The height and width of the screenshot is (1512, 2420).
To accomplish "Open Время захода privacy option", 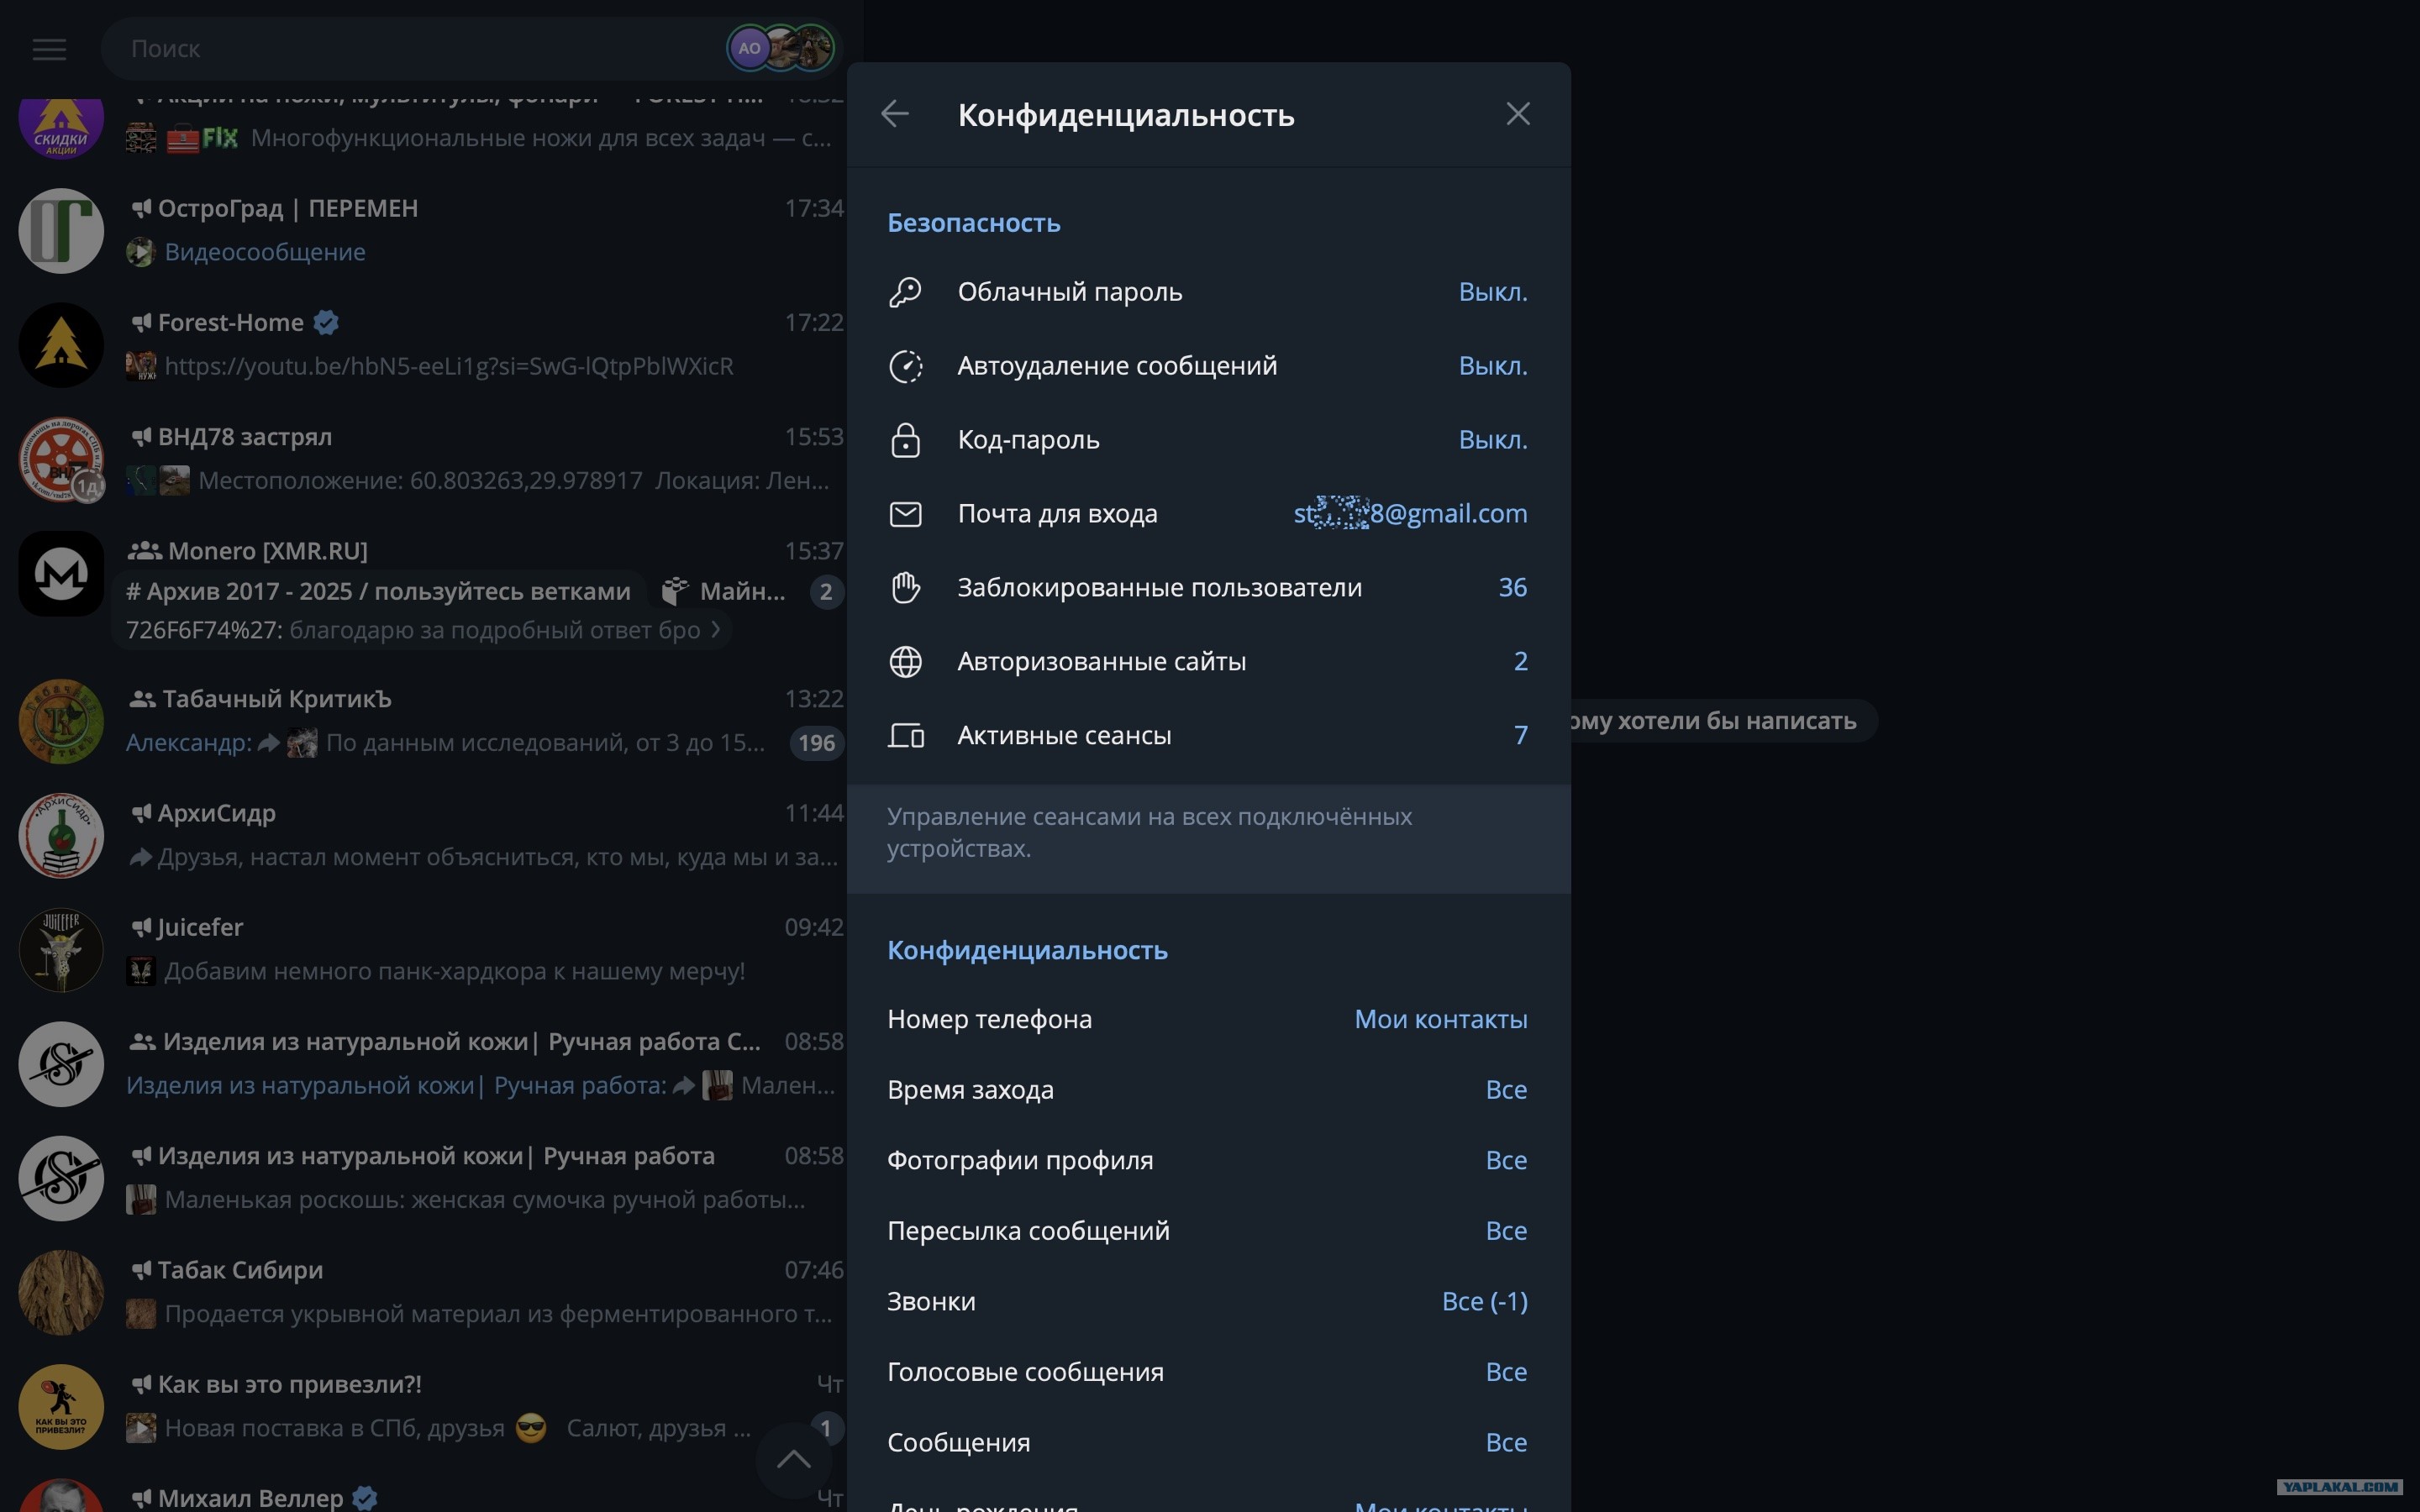I will [x=1208, y=1090].
